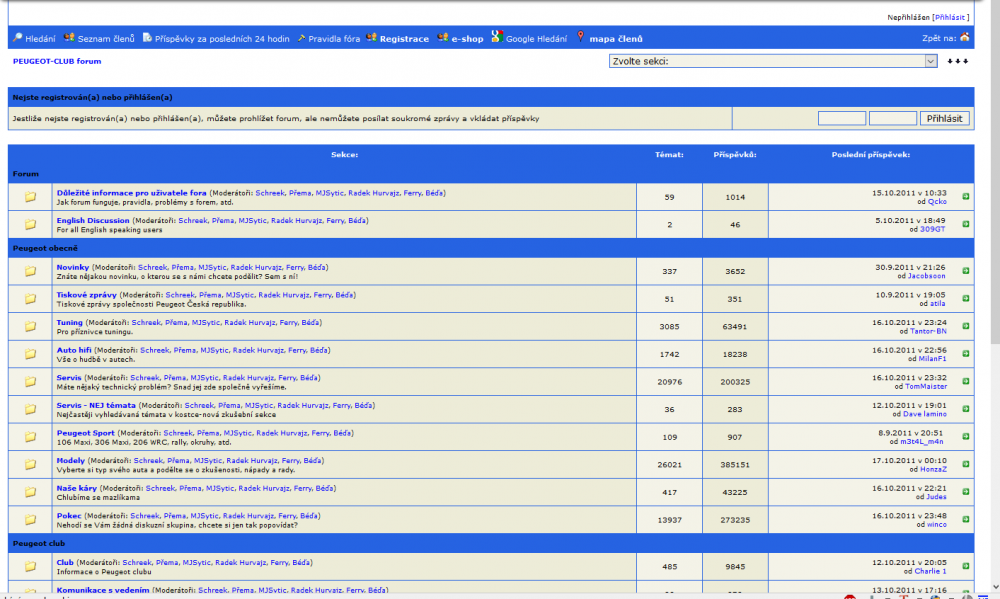Open Hledání search from nav bar
This screenshot has width=1000, height=599.
pyautogui.click(x=40, y=39)
